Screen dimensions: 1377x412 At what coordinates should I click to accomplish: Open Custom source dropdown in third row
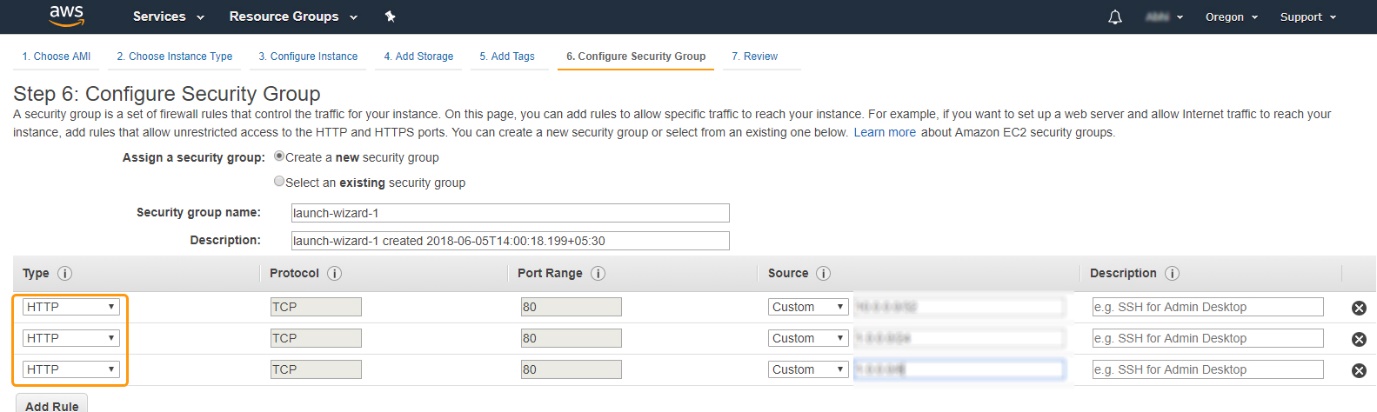(x=808, y=370)
